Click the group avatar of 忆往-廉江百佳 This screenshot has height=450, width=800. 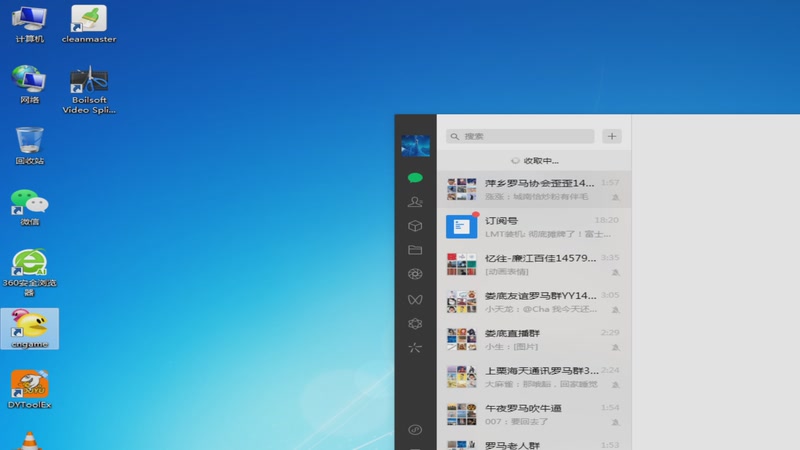point(462,264)
